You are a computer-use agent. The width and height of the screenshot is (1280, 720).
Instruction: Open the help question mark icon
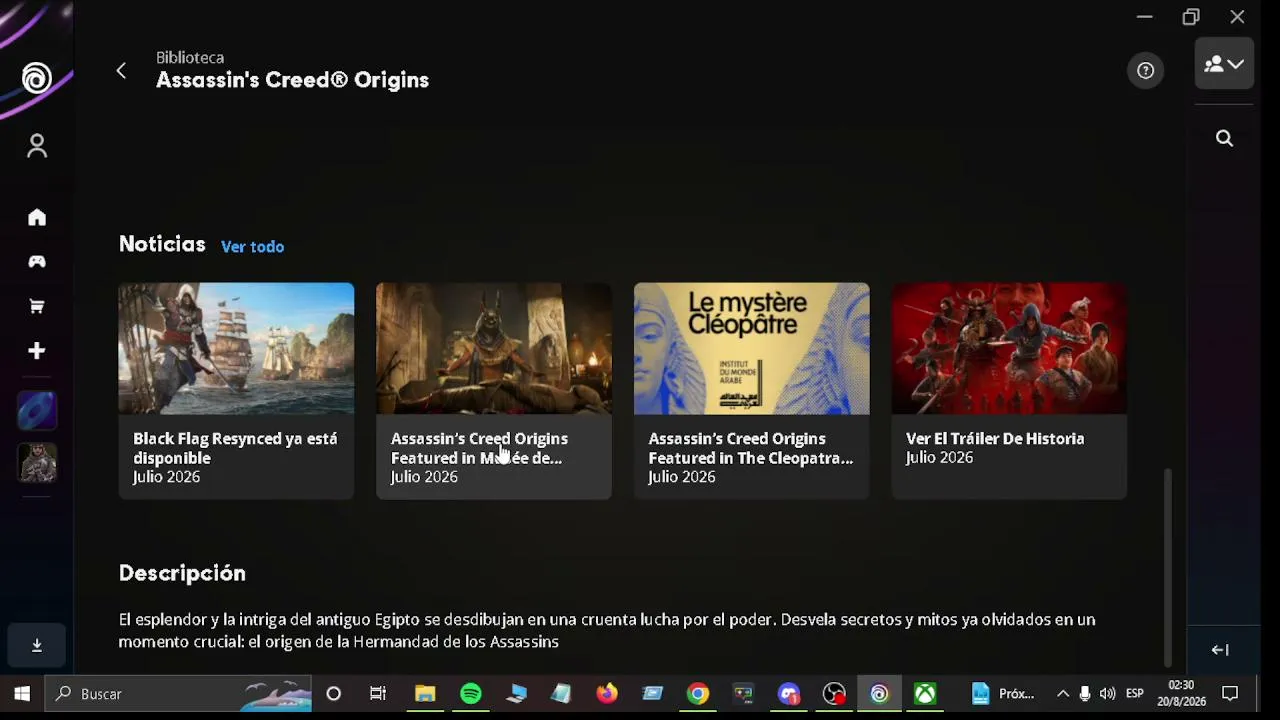1146,70
